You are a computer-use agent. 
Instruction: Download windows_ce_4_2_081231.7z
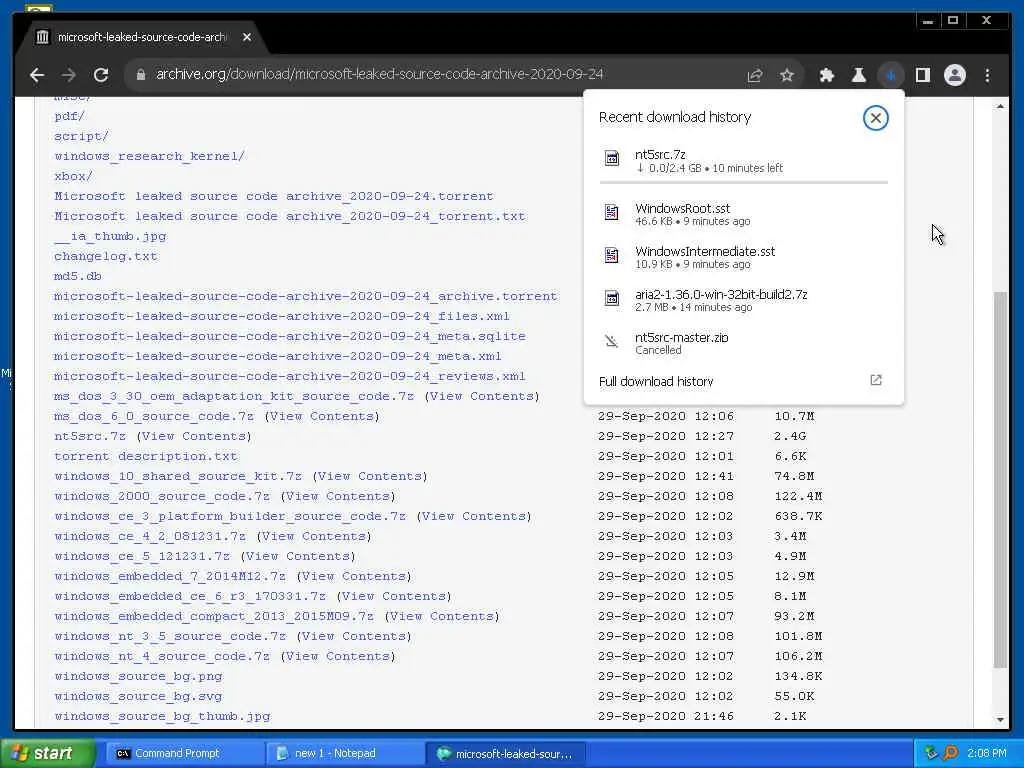[x=150, y=536]
